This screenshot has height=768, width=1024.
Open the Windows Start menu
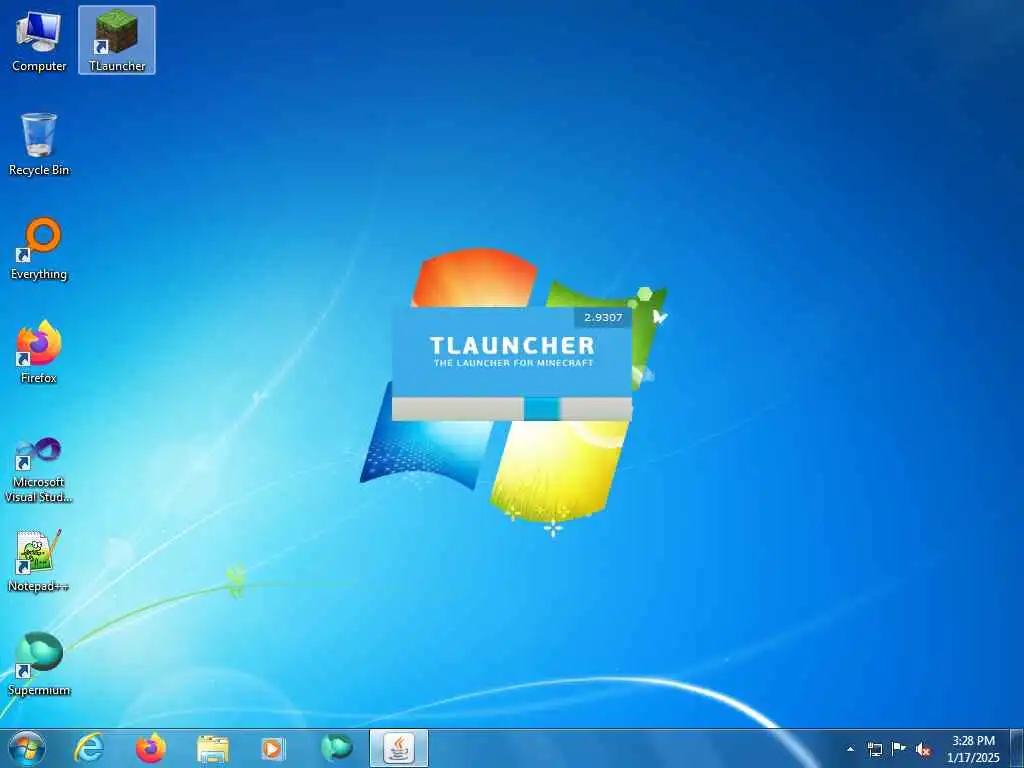[27, 748]
